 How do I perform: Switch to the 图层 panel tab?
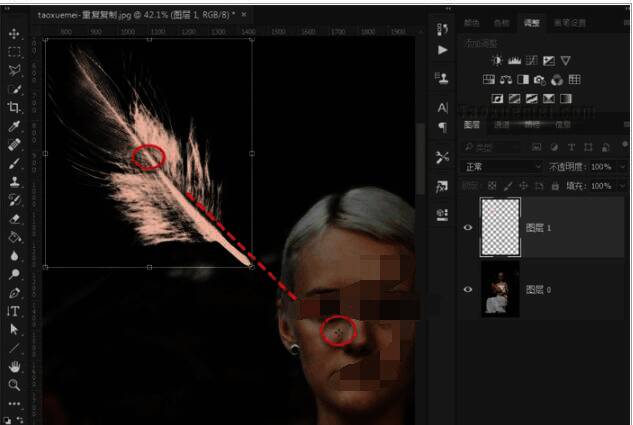(x=473, y=125)
